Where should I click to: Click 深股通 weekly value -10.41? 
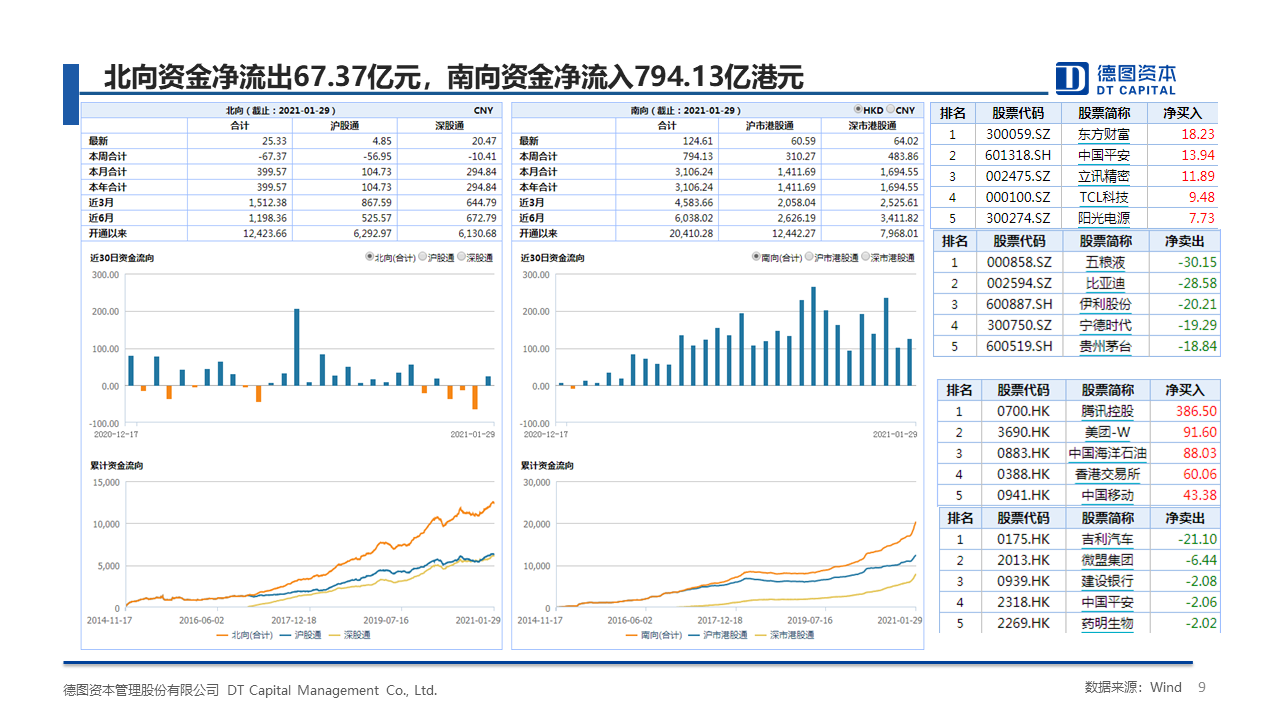482,157
